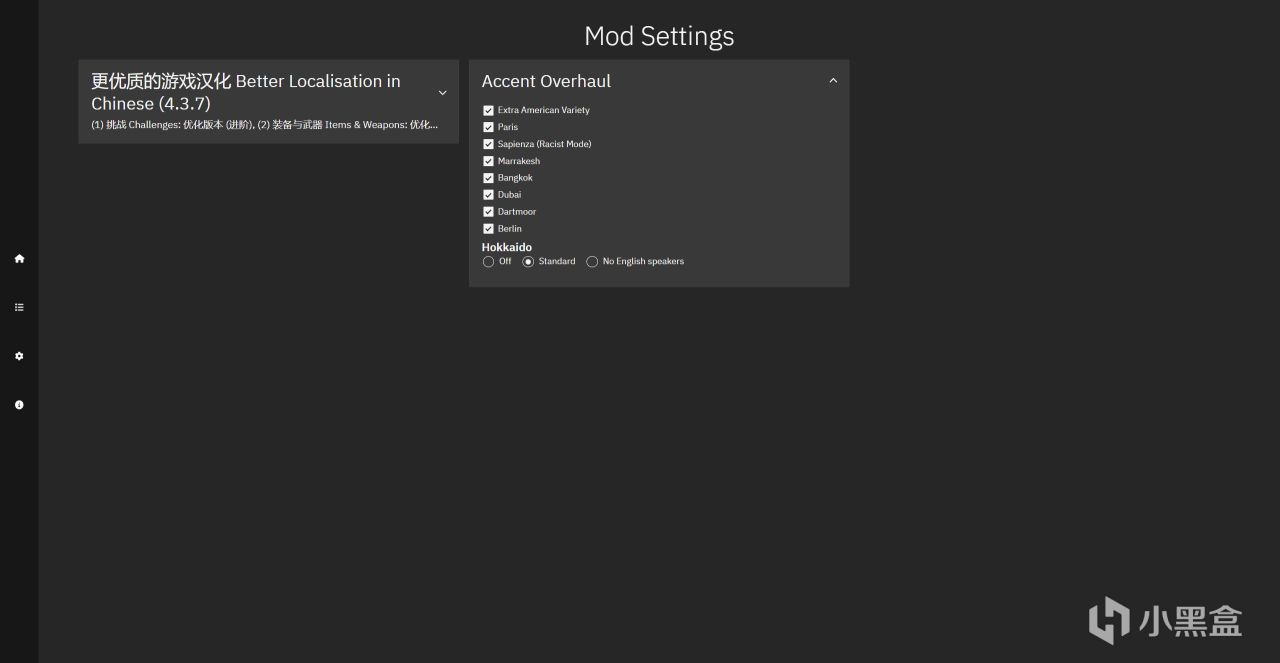Uncheck the Bangkok checkbox
This screenshot has height=663, width=1280.
pyautogui.click(x=488, y=178)
